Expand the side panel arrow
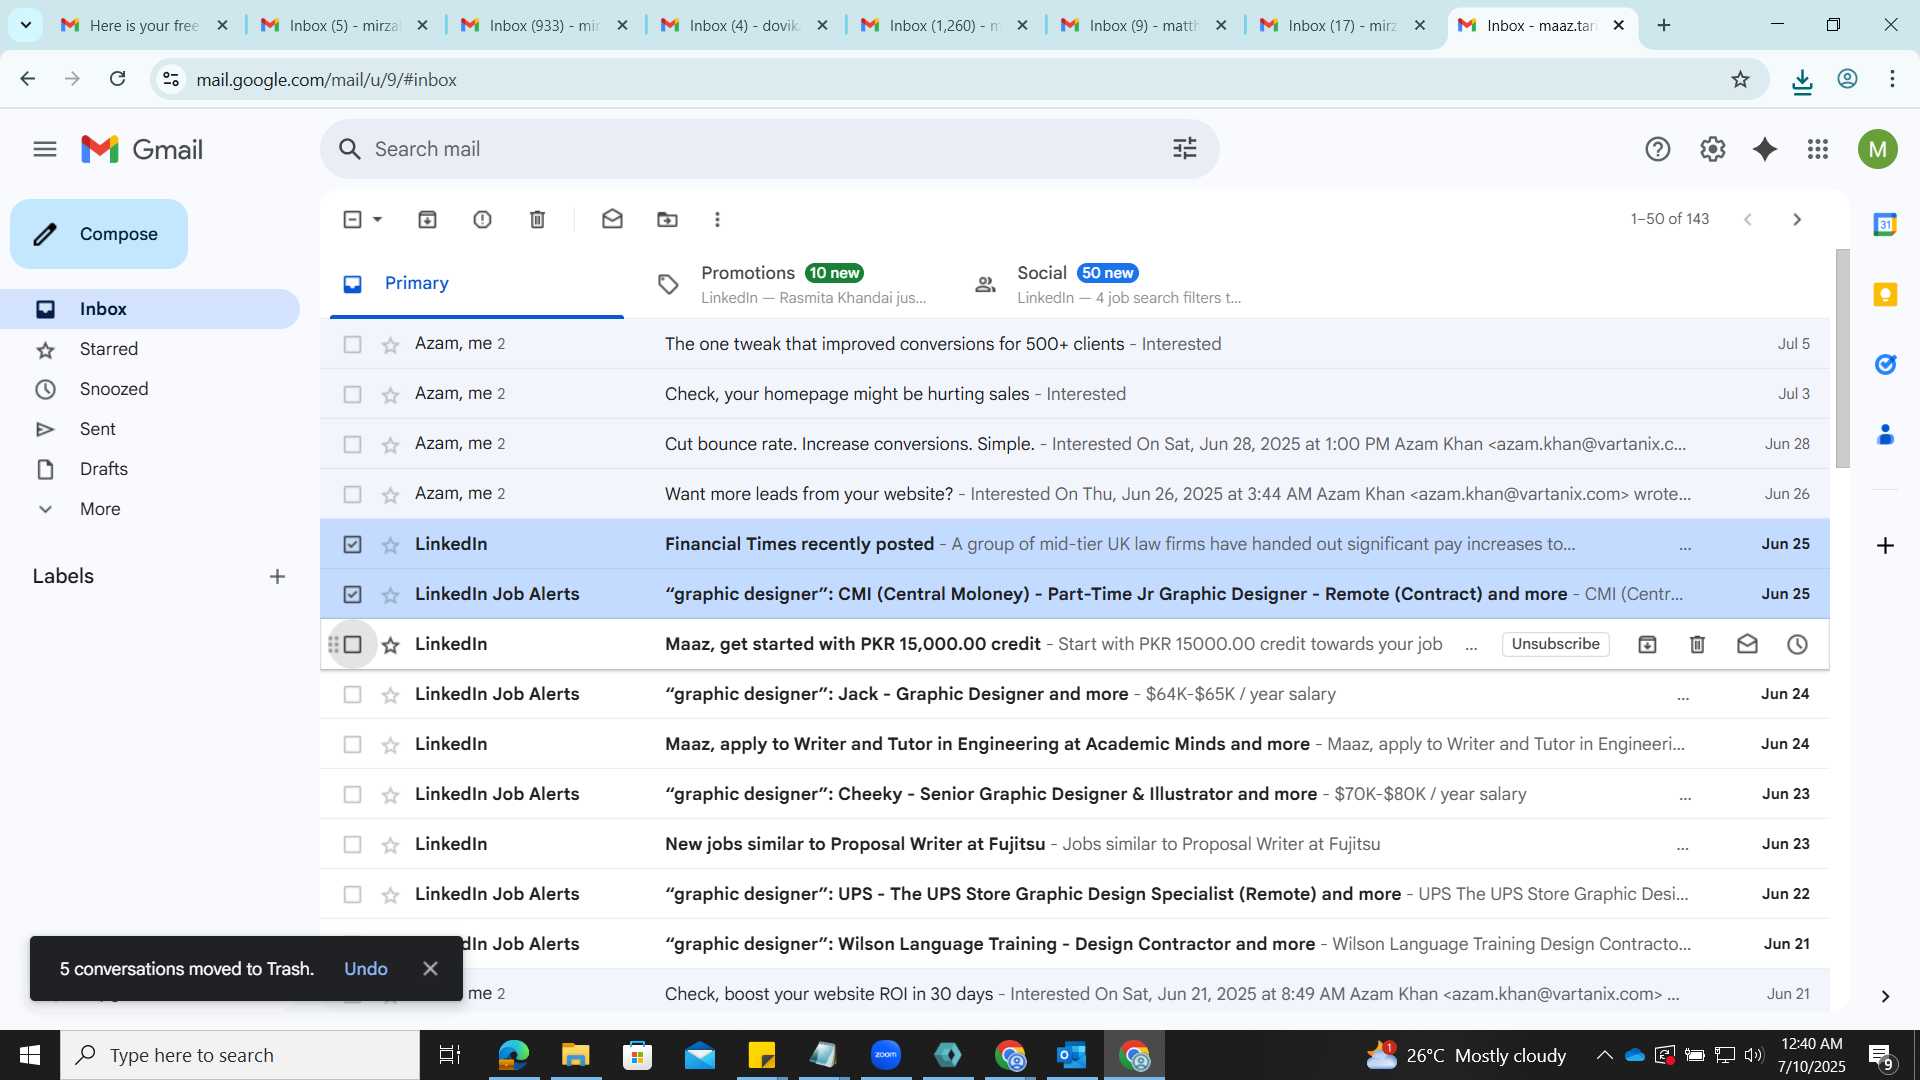This screenshot has height=1080, width=1920. [1885, 996]
